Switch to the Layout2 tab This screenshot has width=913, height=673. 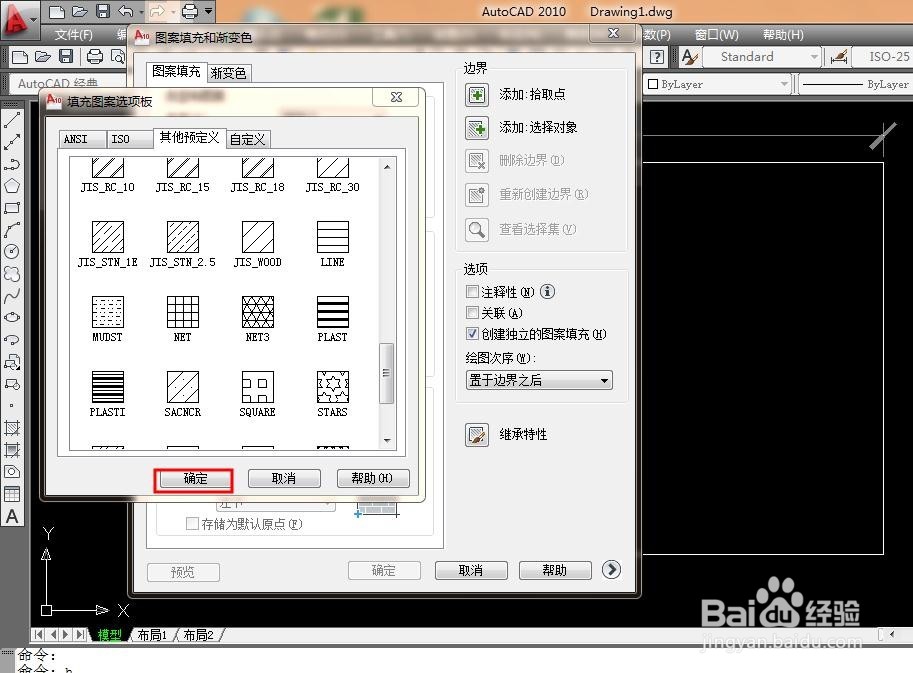coord(199,635)
